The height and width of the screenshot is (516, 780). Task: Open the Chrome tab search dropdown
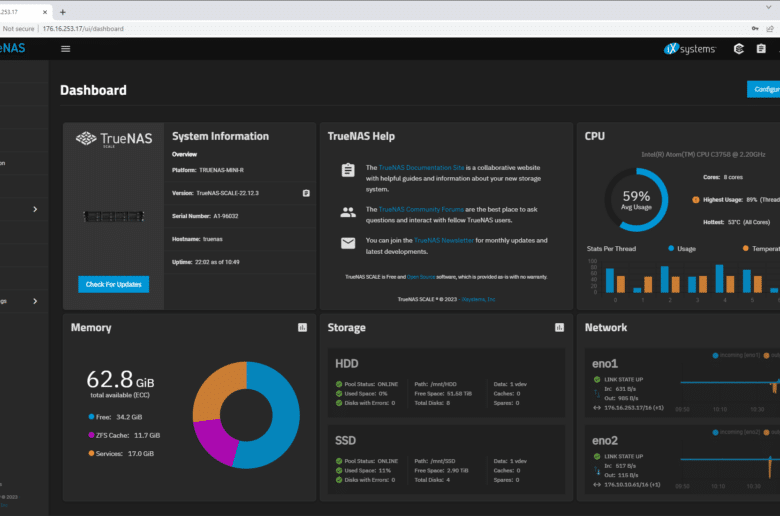(769, 7)
